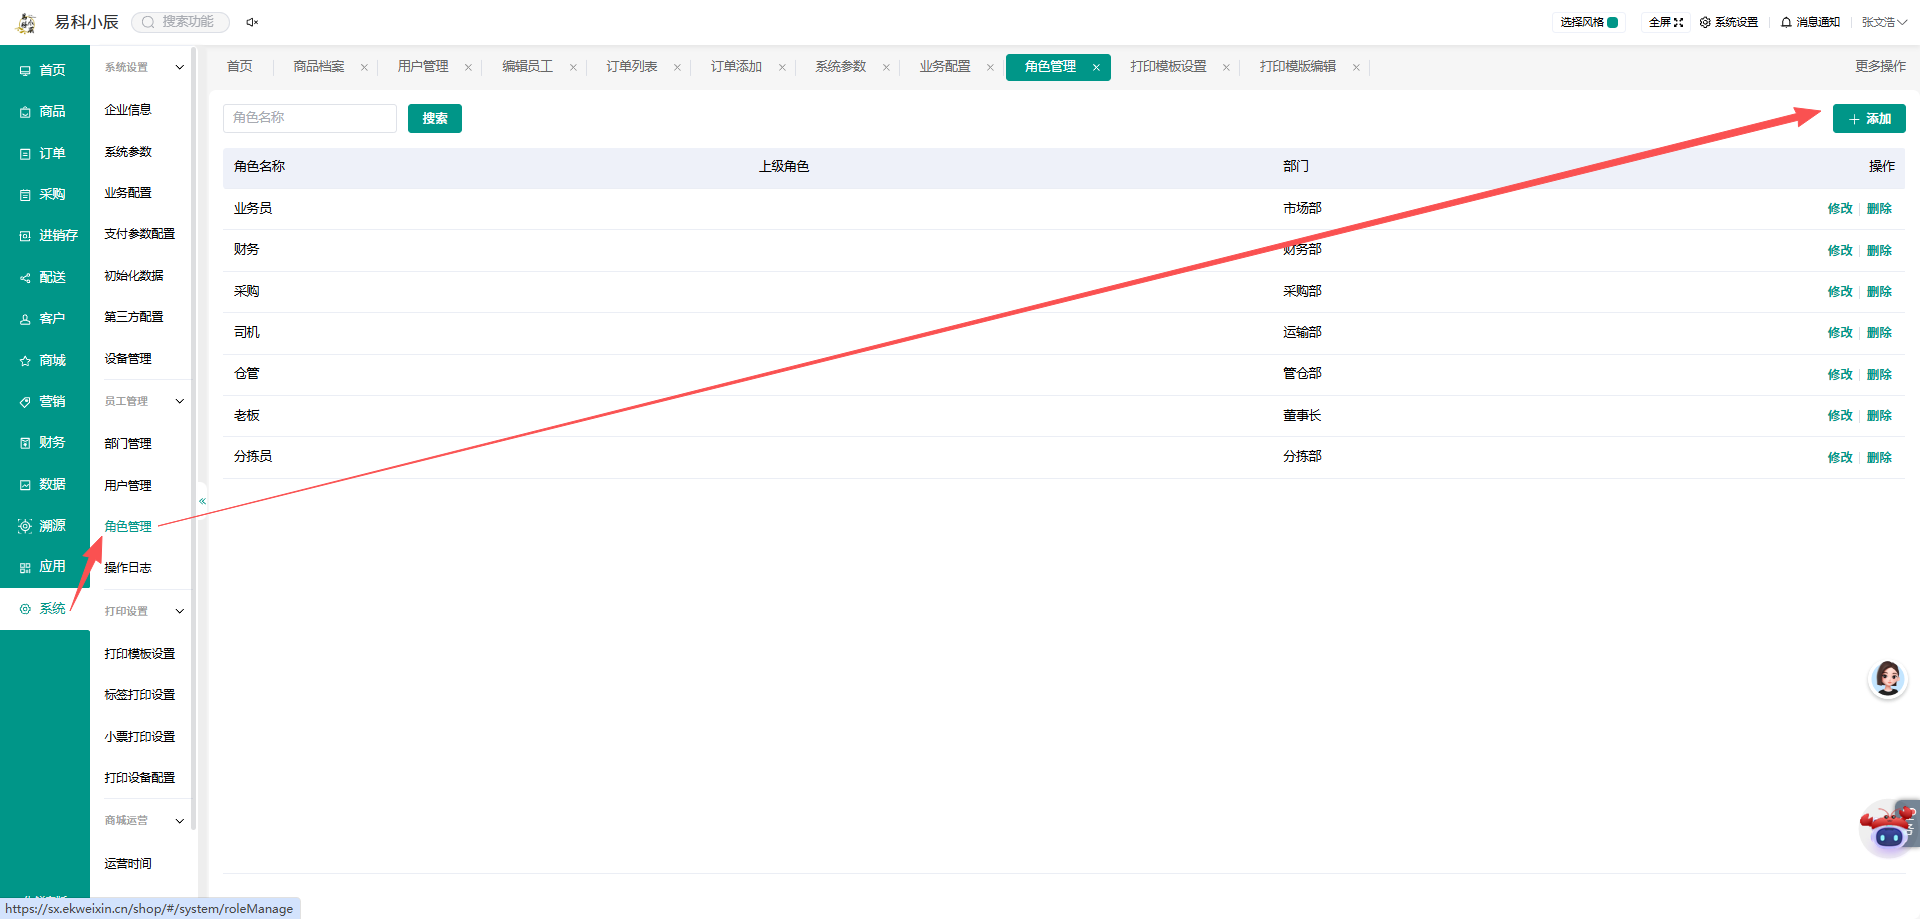The height and width of the screenshot is (919, 1920).
Task: Collapse the 打印设置 submenu group
Action: tap(180, 611)
